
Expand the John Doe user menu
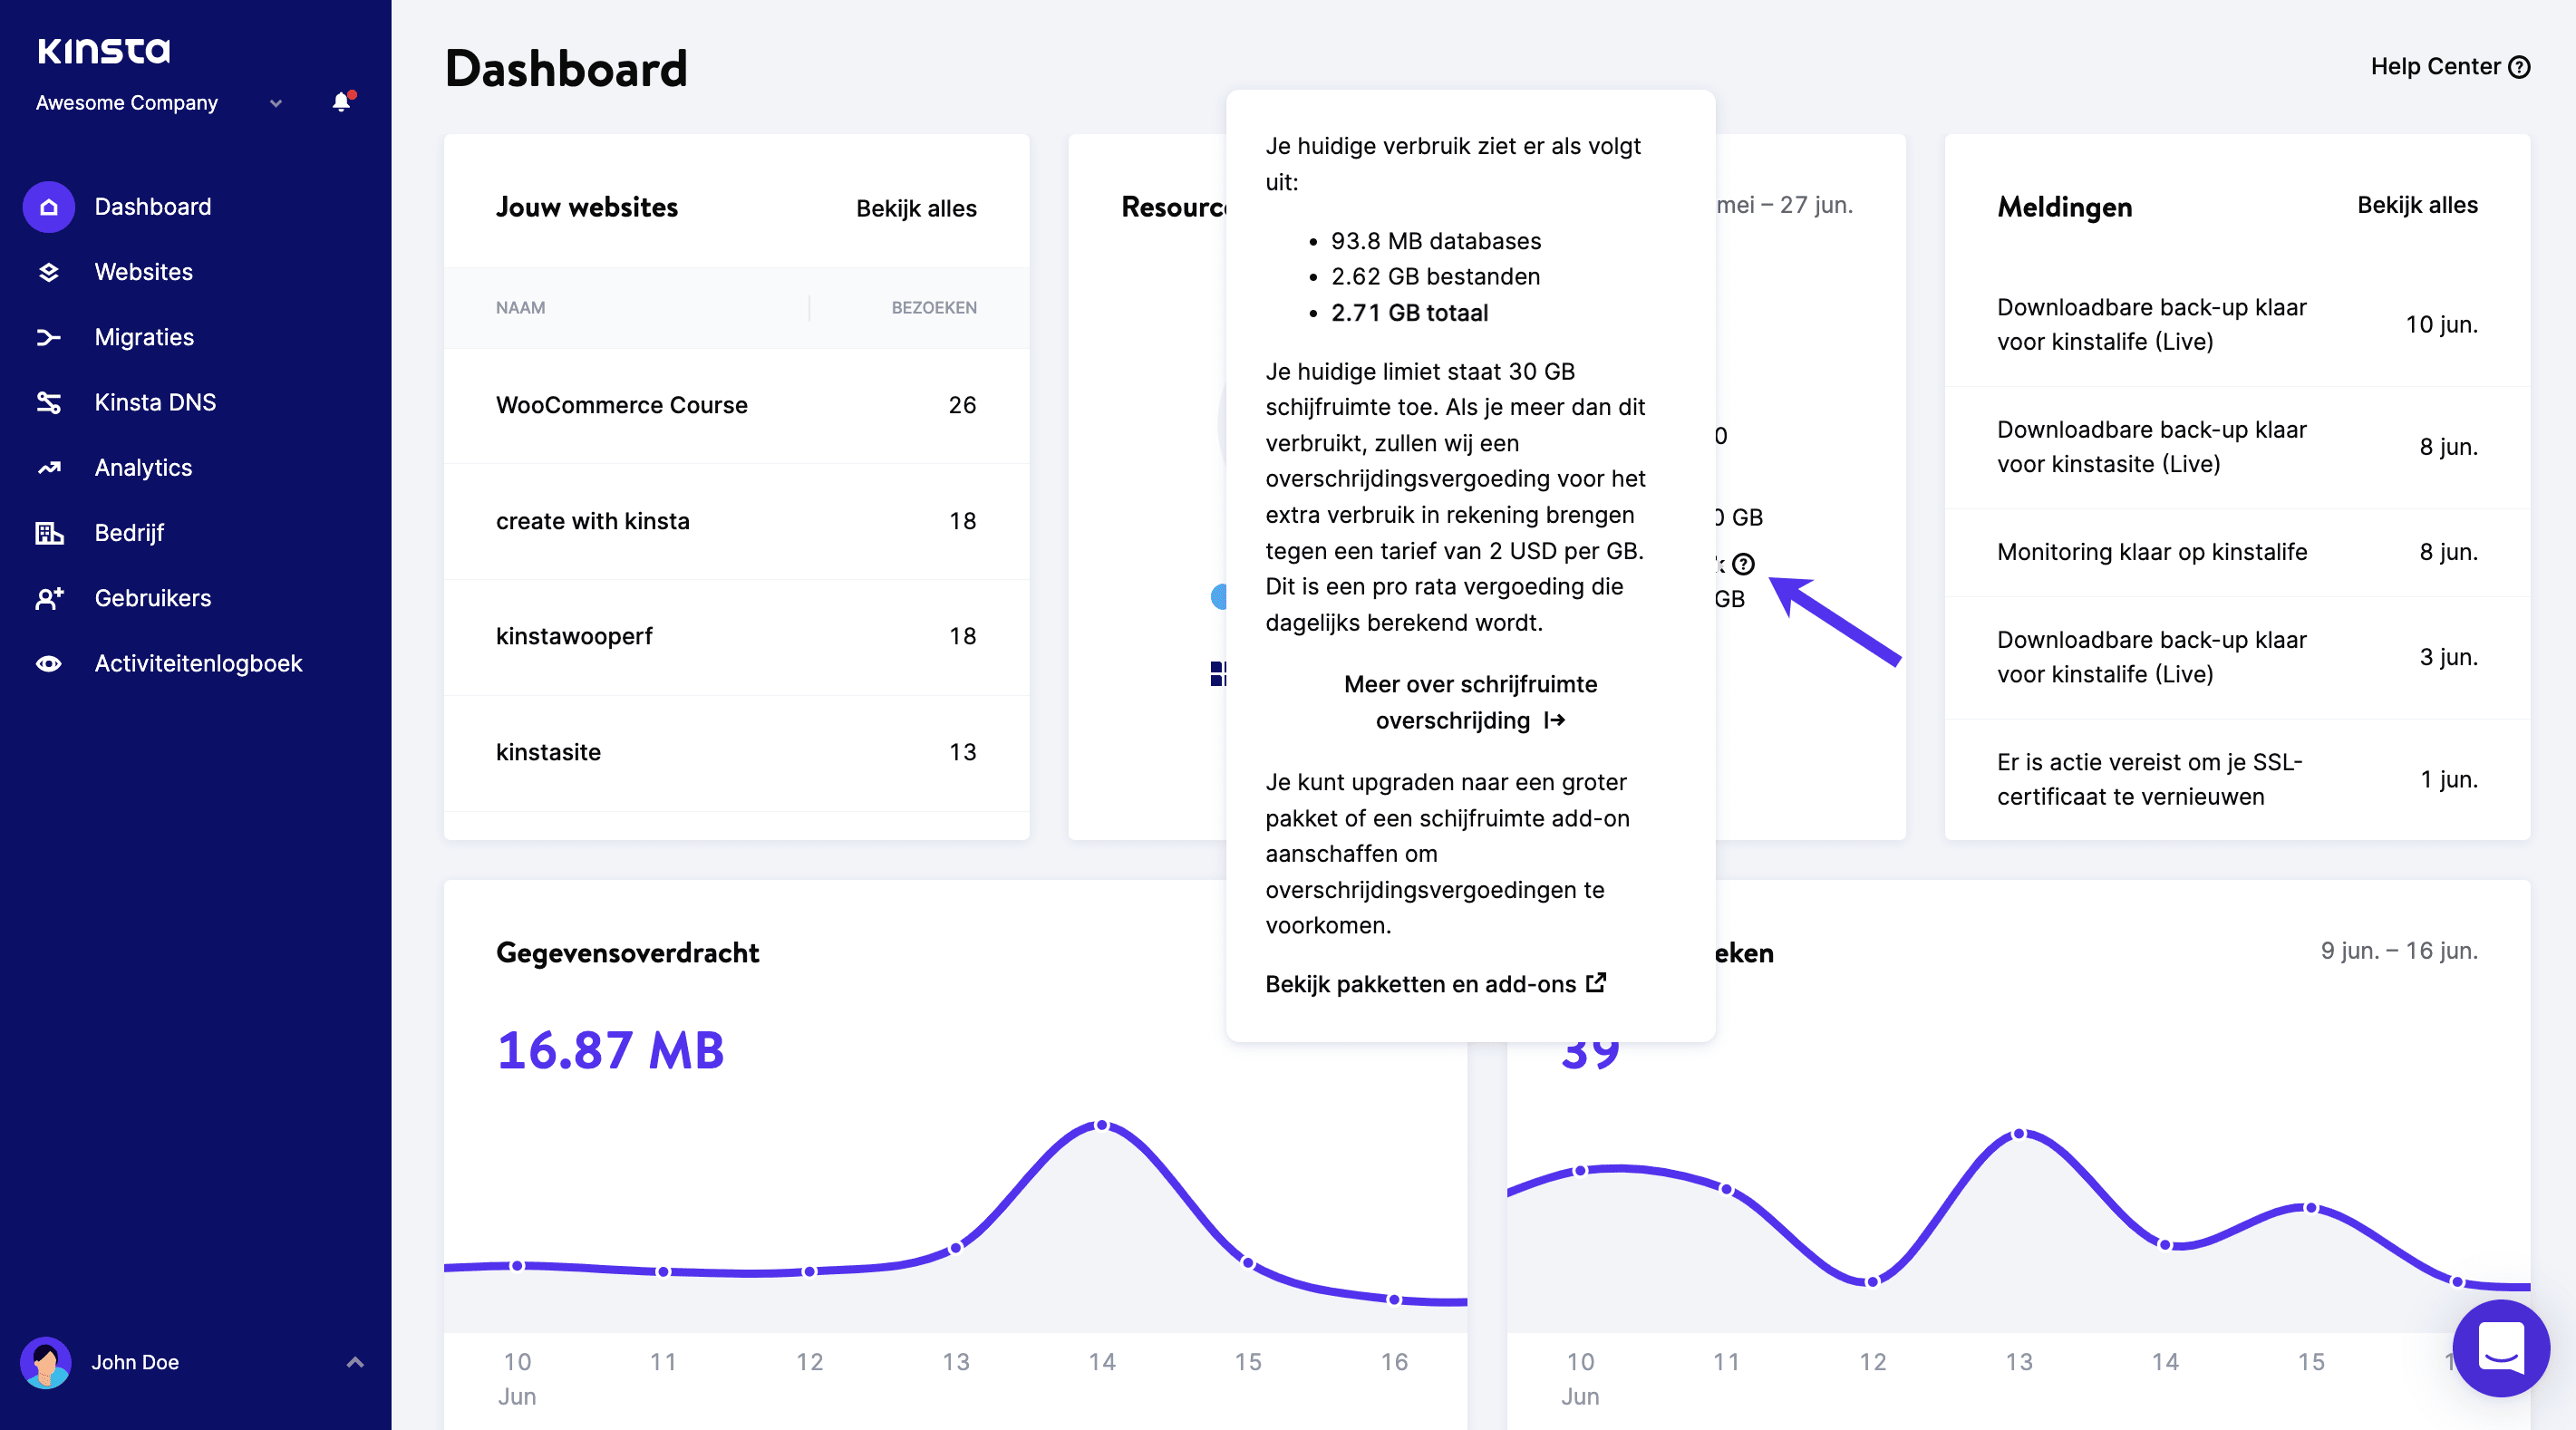355,1362
